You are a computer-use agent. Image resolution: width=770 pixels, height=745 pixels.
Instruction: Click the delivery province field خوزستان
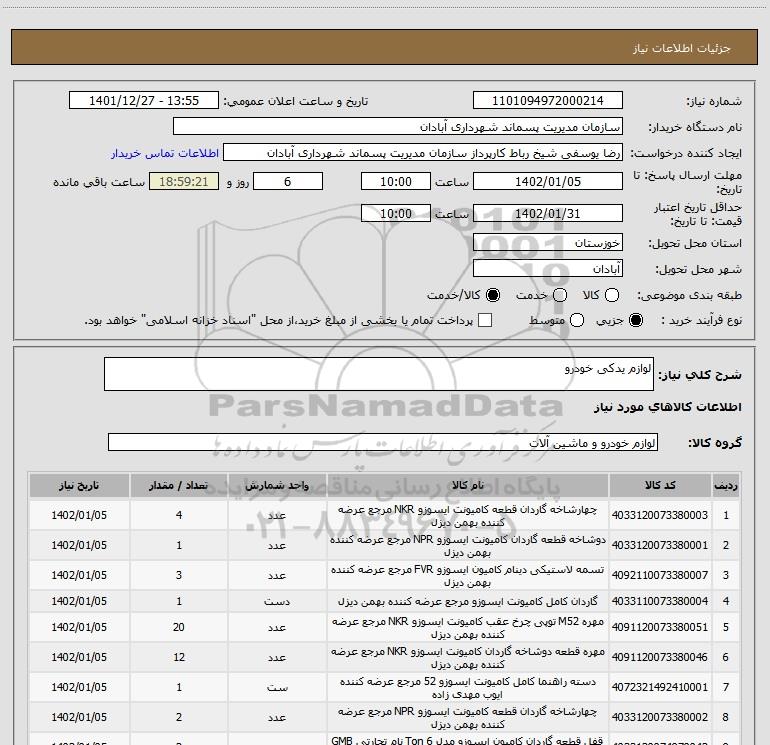(x=548, y=243)
